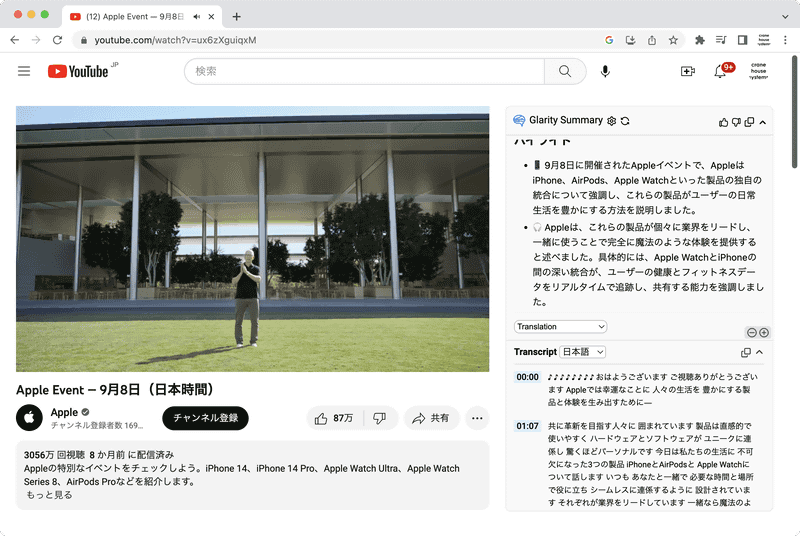Share this page from address bar
The image size is (800, 536).
click(652, 40)
